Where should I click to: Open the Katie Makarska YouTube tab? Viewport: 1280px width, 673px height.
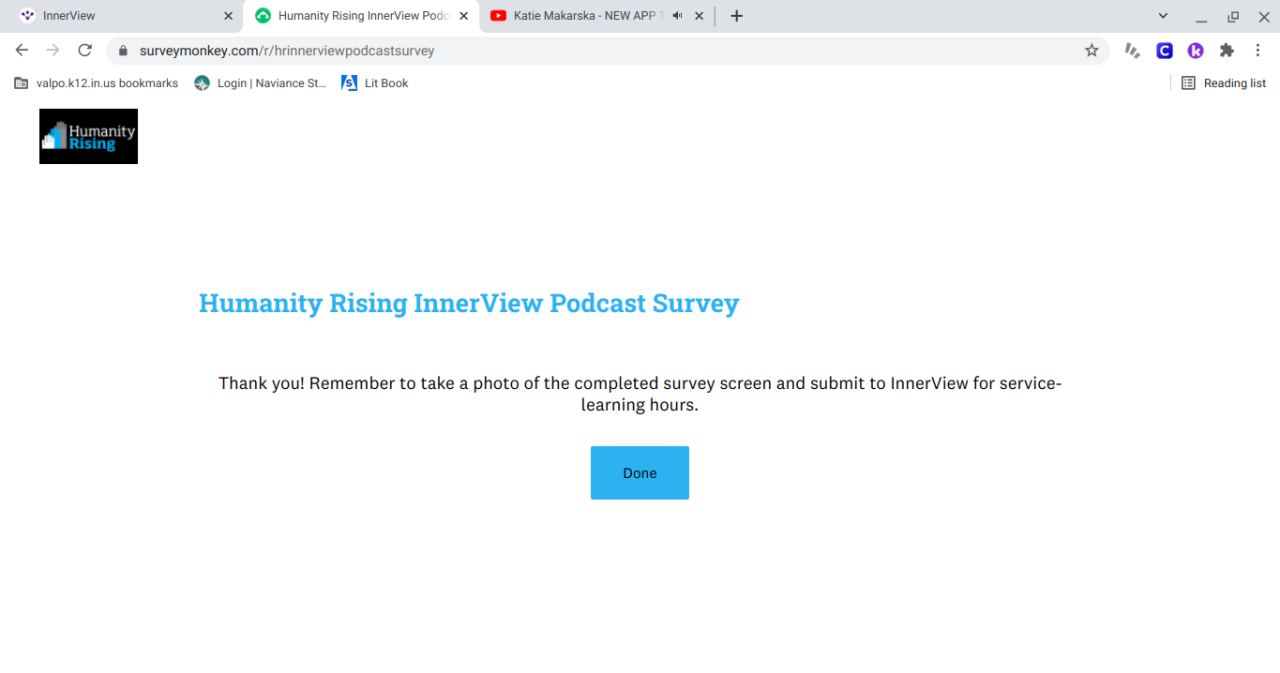[597, 16]
